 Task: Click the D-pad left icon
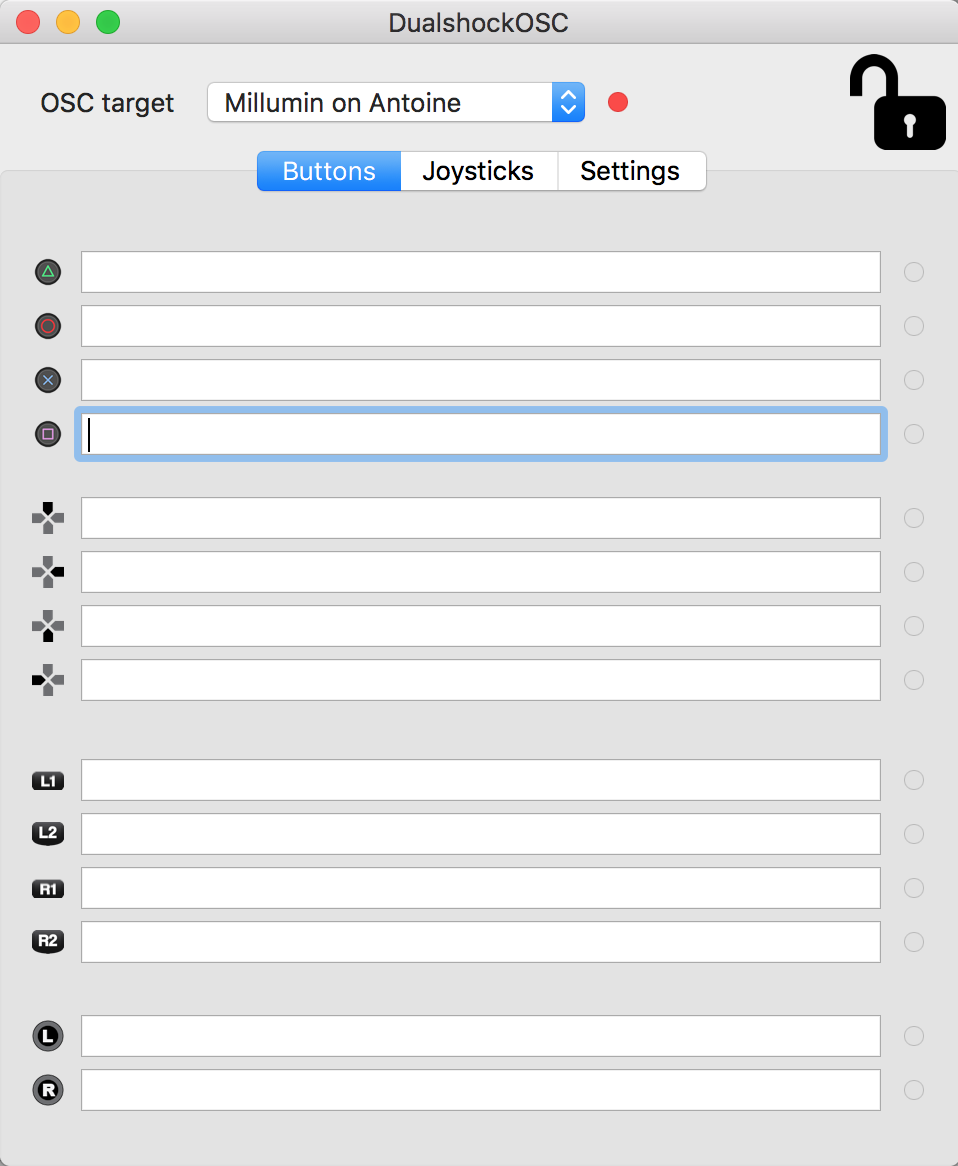tap(48, 680)
